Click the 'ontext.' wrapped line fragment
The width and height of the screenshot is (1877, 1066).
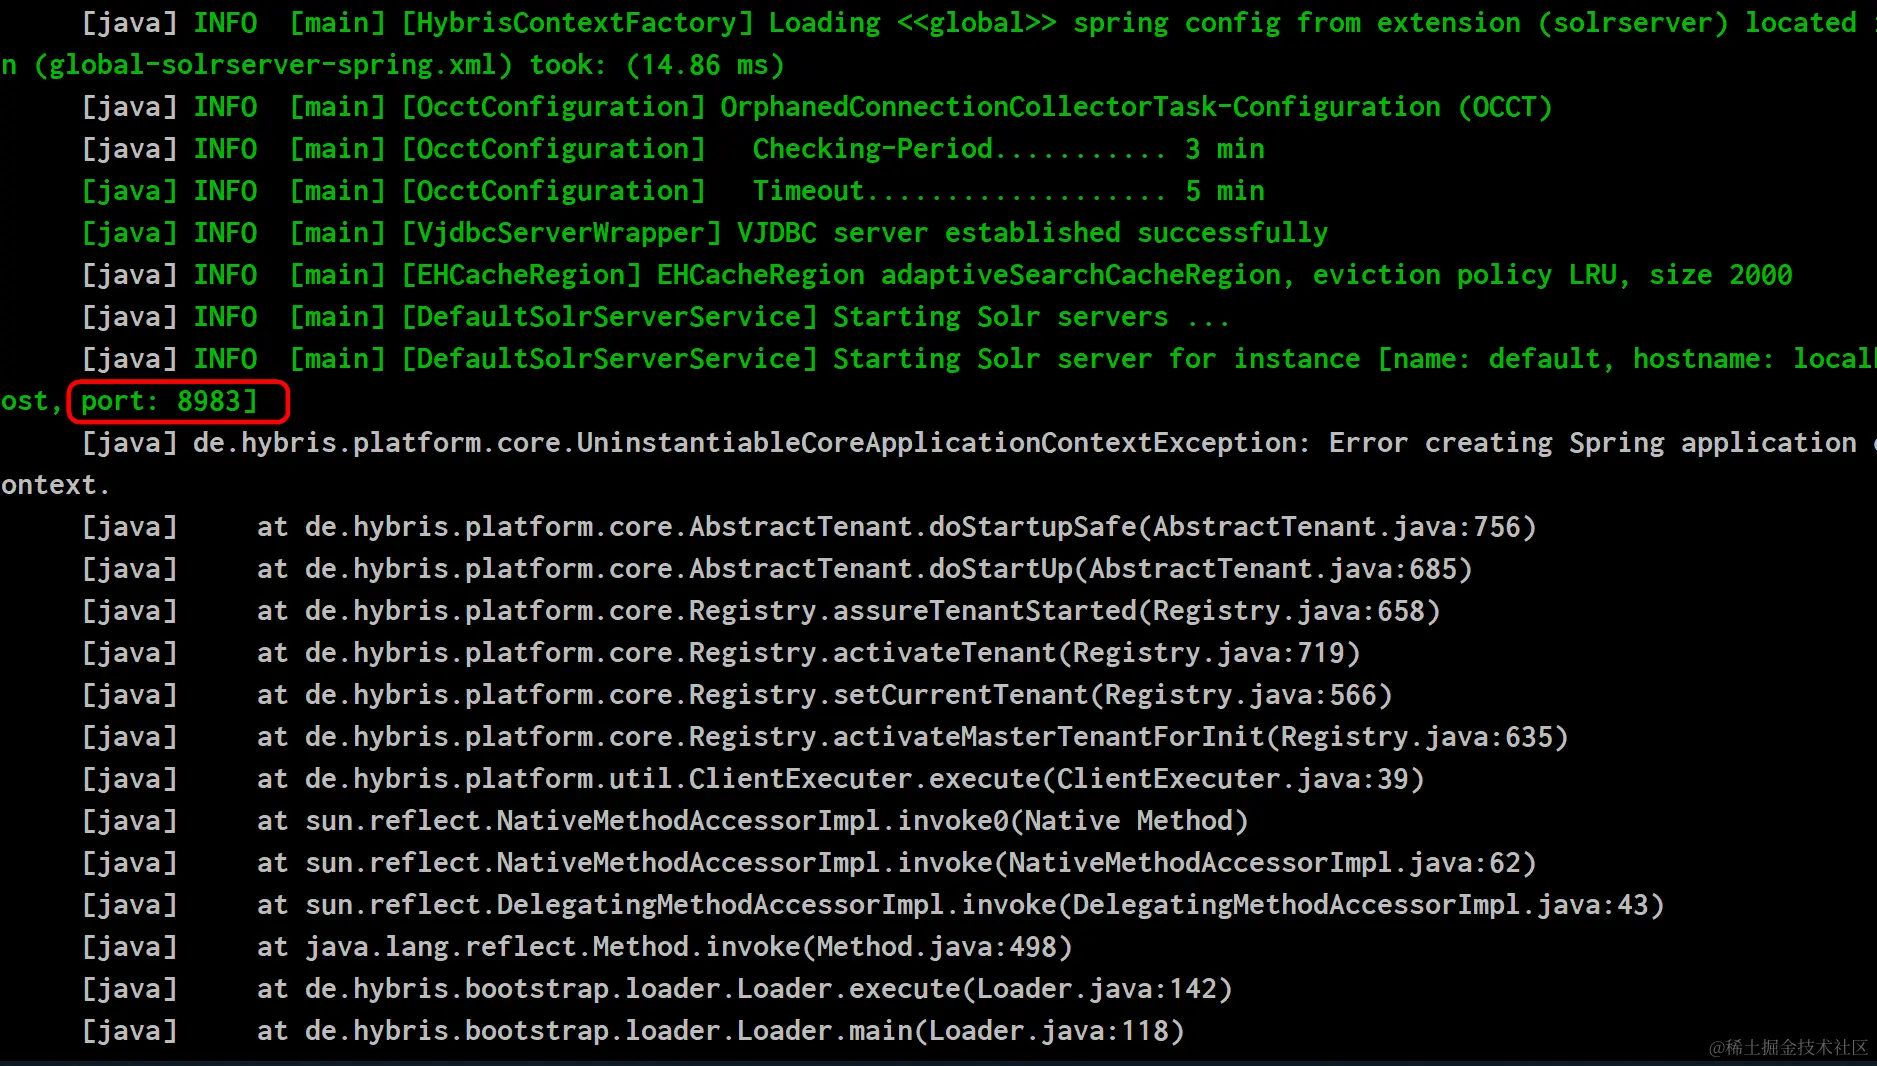(55, 486)
